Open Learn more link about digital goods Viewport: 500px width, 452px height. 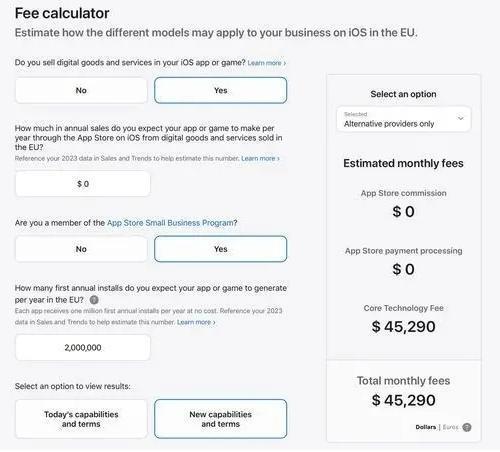[267, 63]
